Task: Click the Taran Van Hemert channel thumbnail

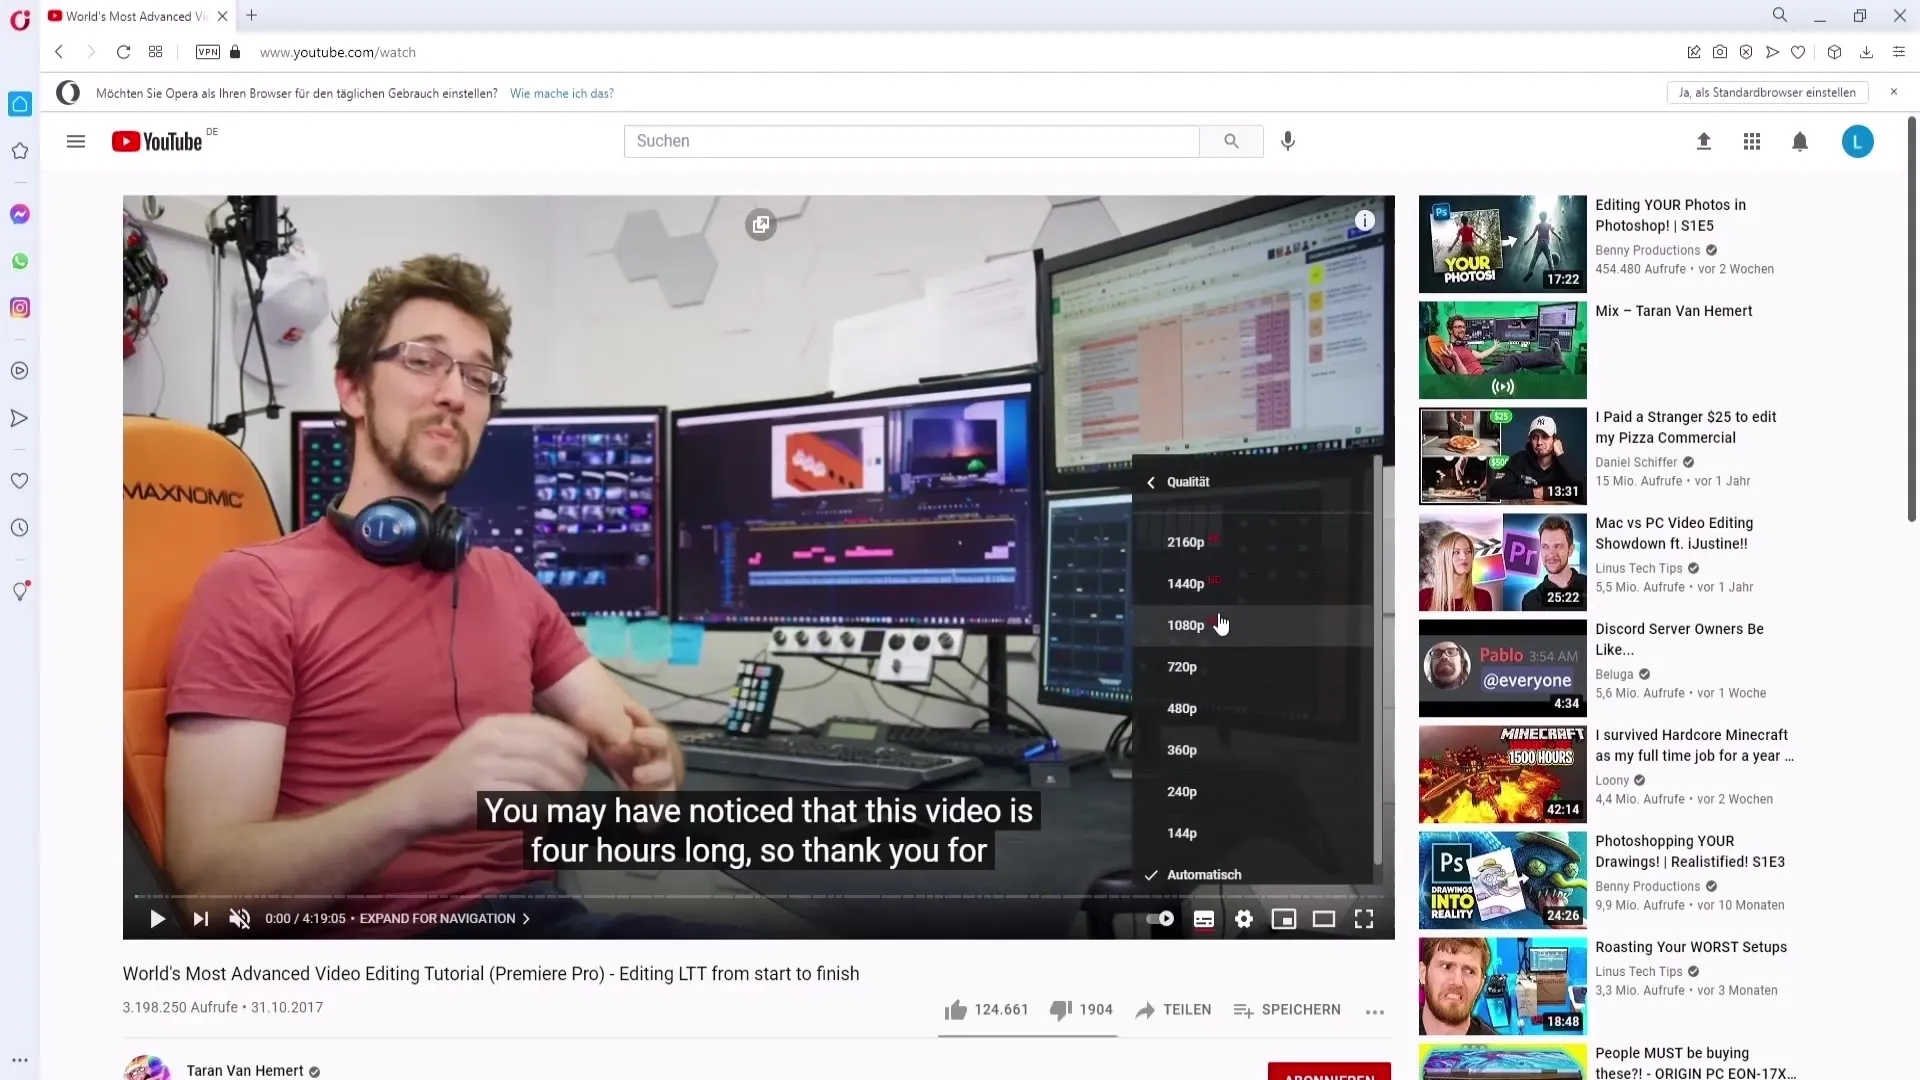Action: (x=146, y=1071)
